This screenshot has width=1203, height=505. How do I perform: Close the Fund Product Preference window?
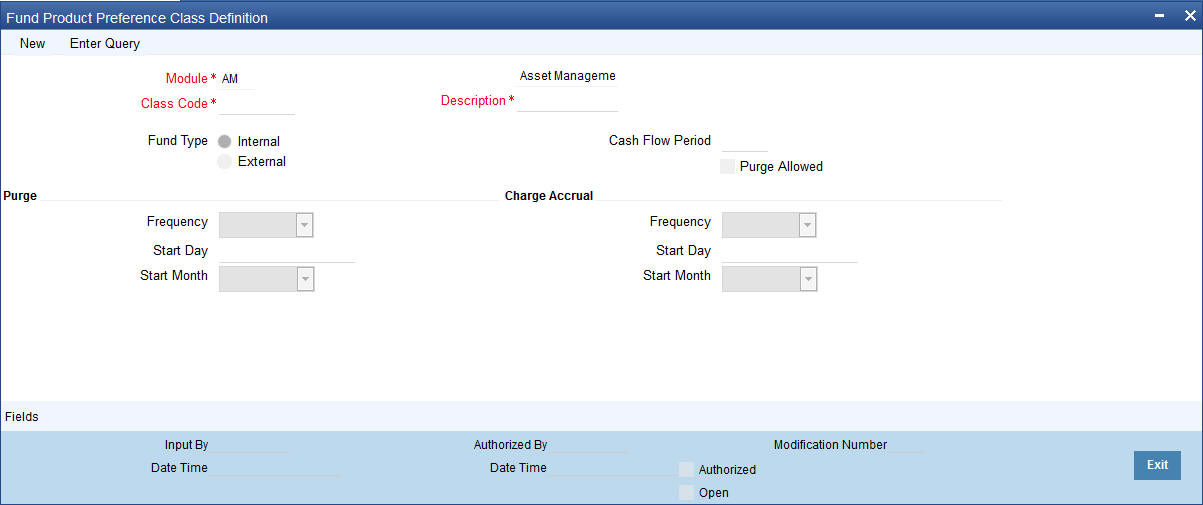tap(1188, 17)
